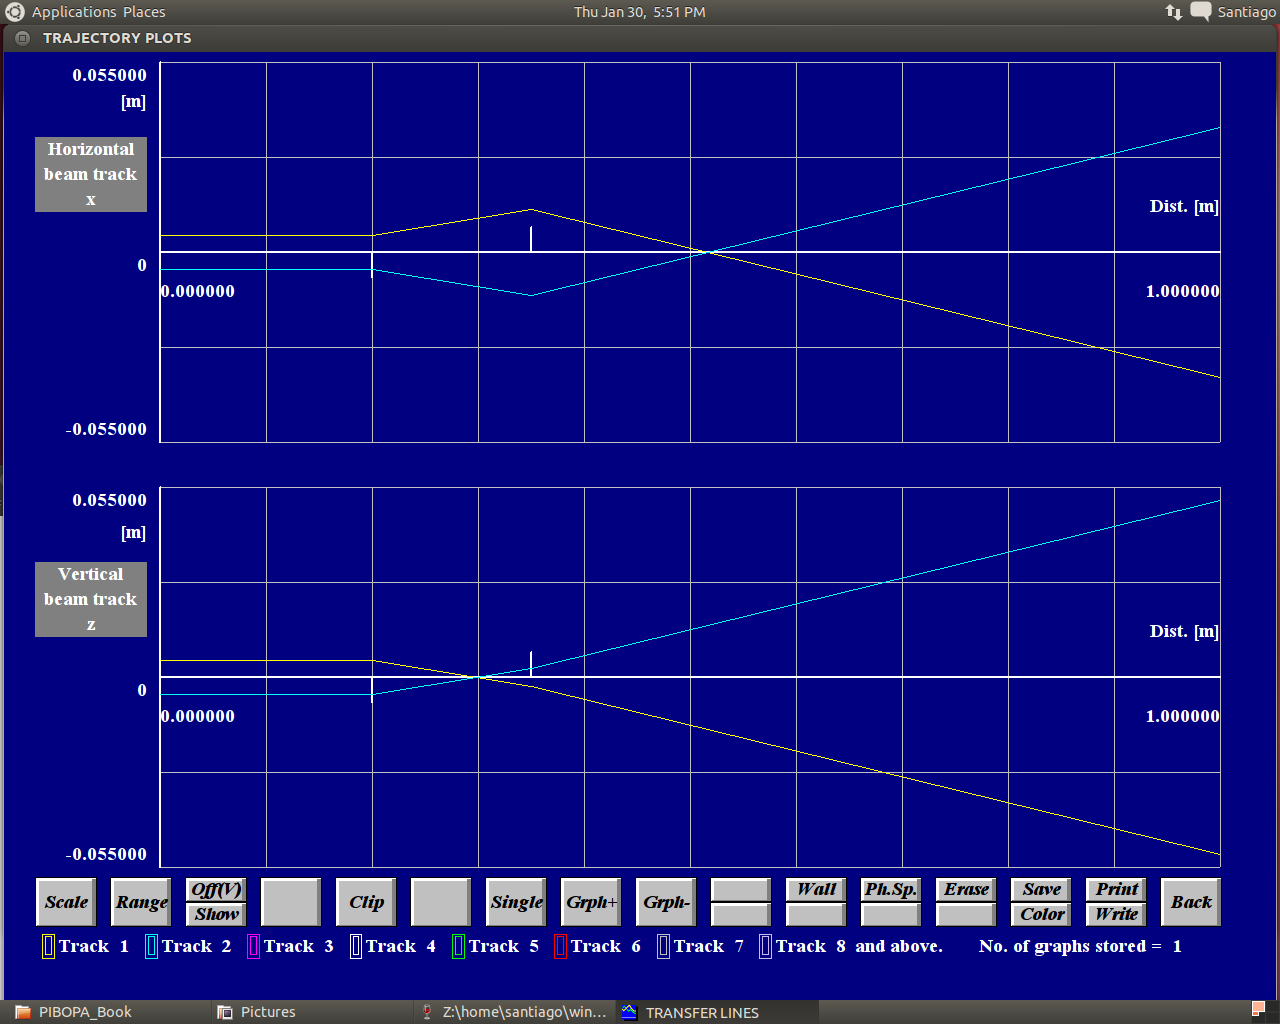
Task: Open the Places menu
Action: click(144, 12)
